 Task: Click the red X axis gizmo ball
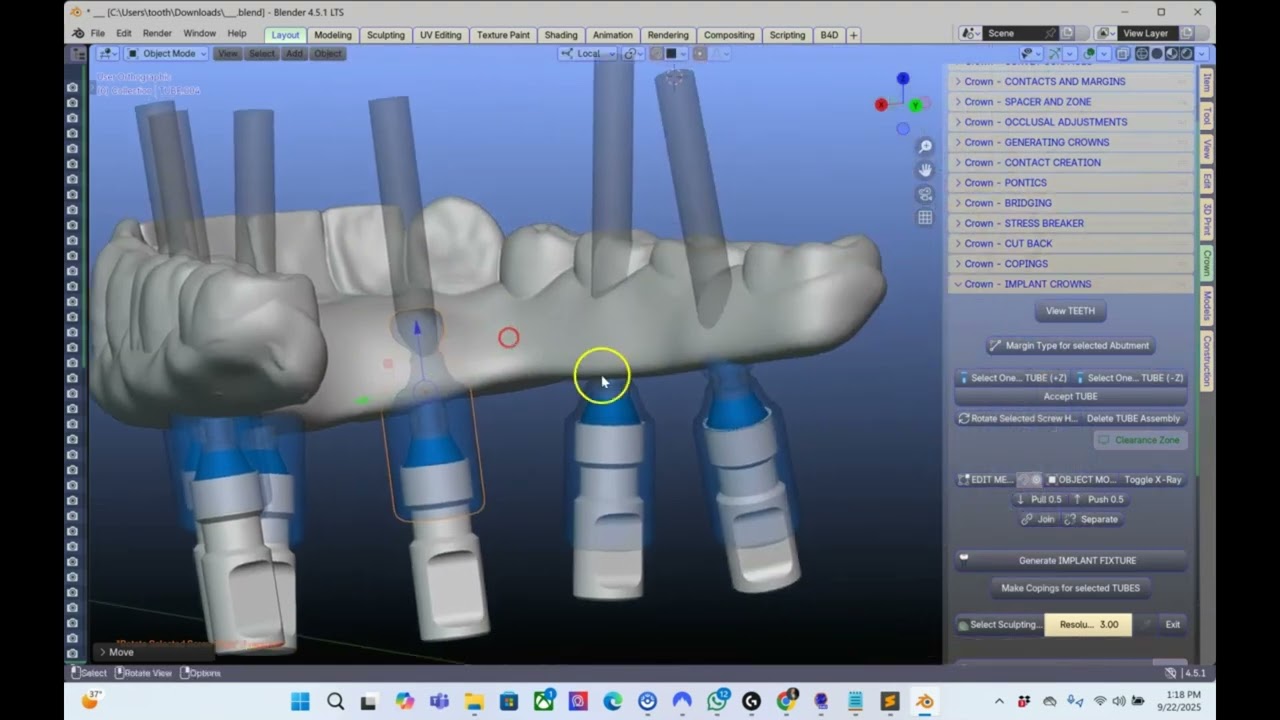click(x=881, y=104)
